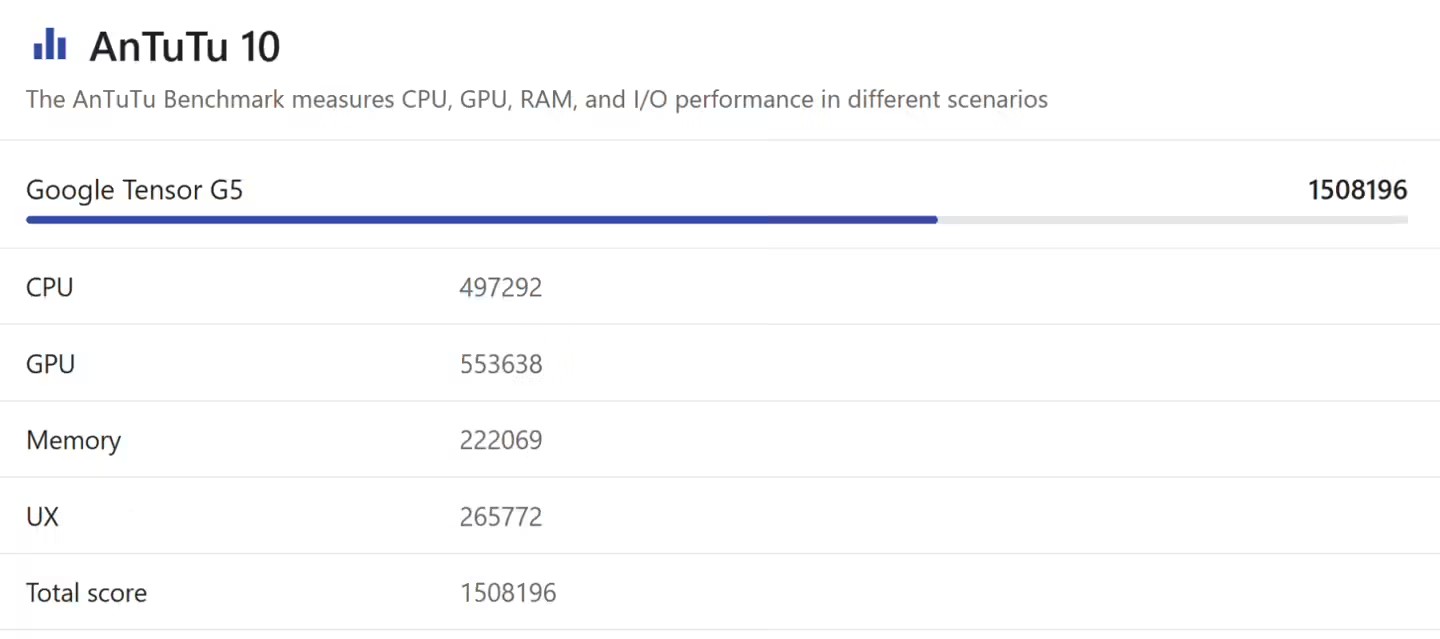The height and width of the screenshot is (639, 1440).
Task: Click the UX score 265772
Action: click(501, 517)
